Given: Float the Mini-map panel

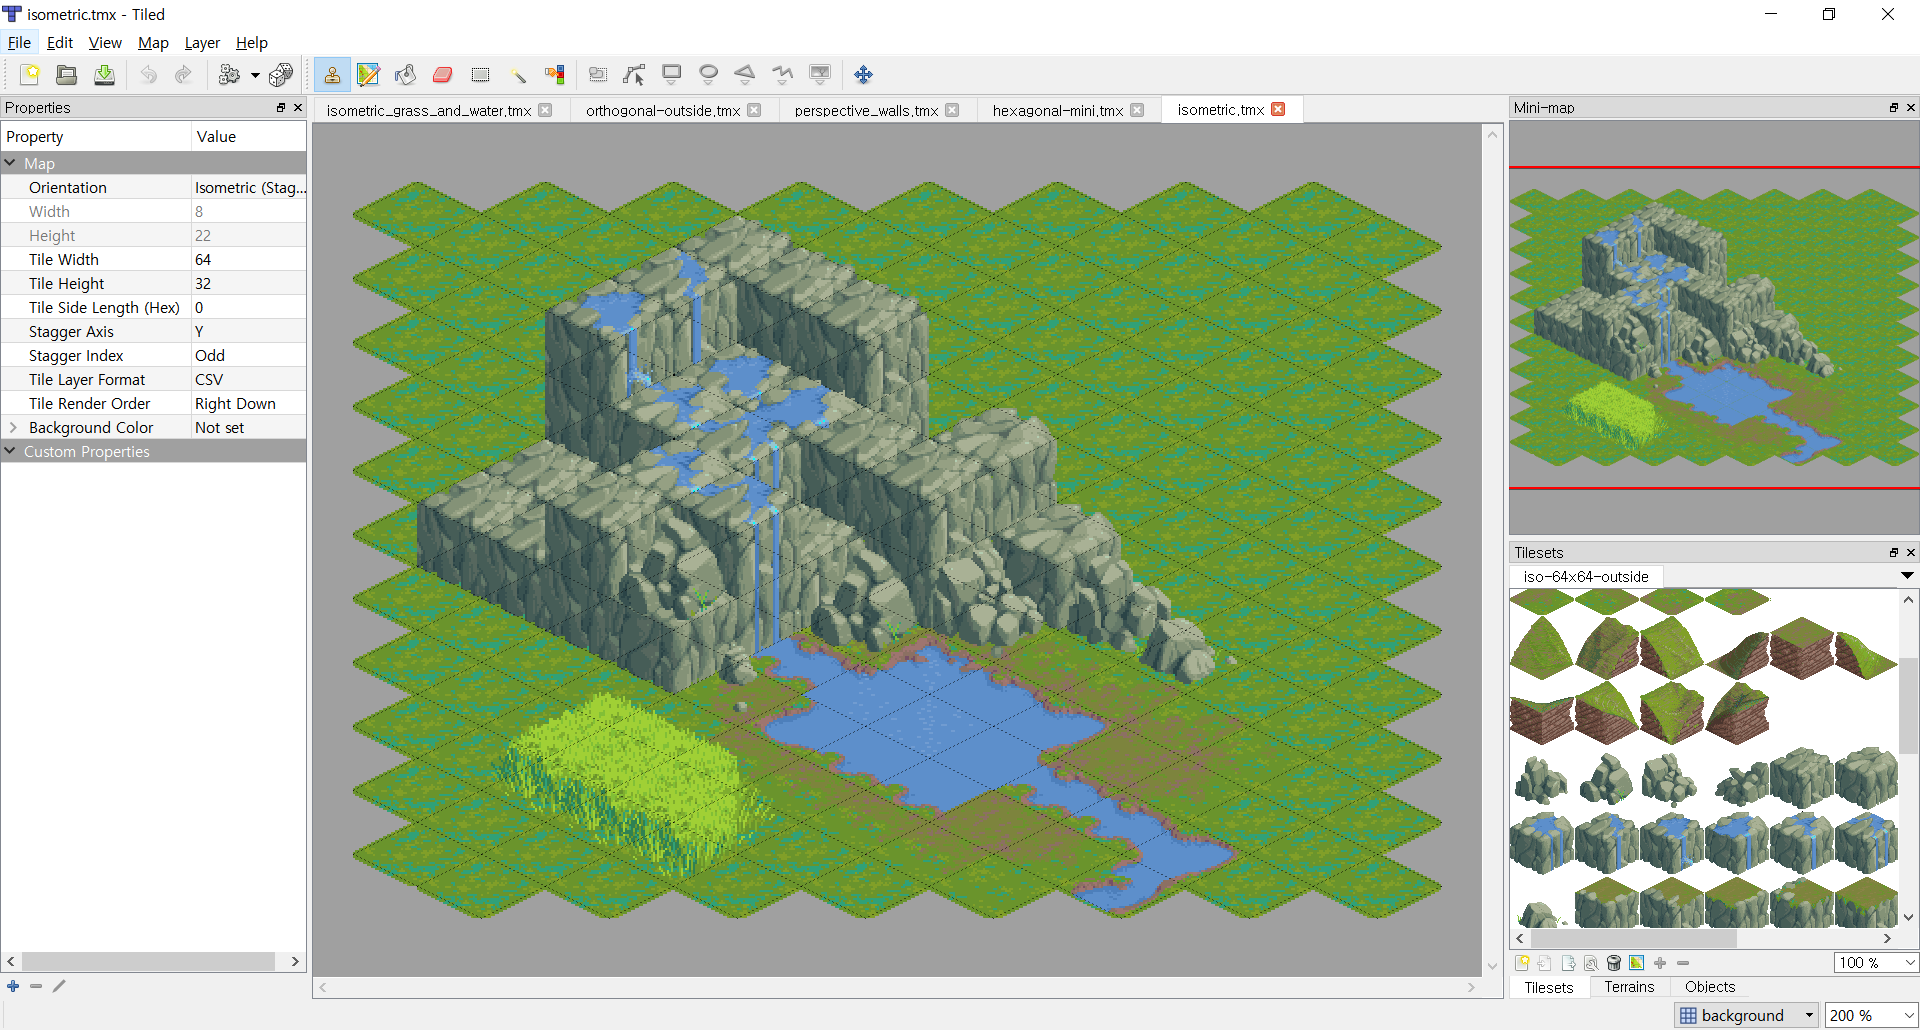Looking at the screenshot, I should pos(1894,108).
